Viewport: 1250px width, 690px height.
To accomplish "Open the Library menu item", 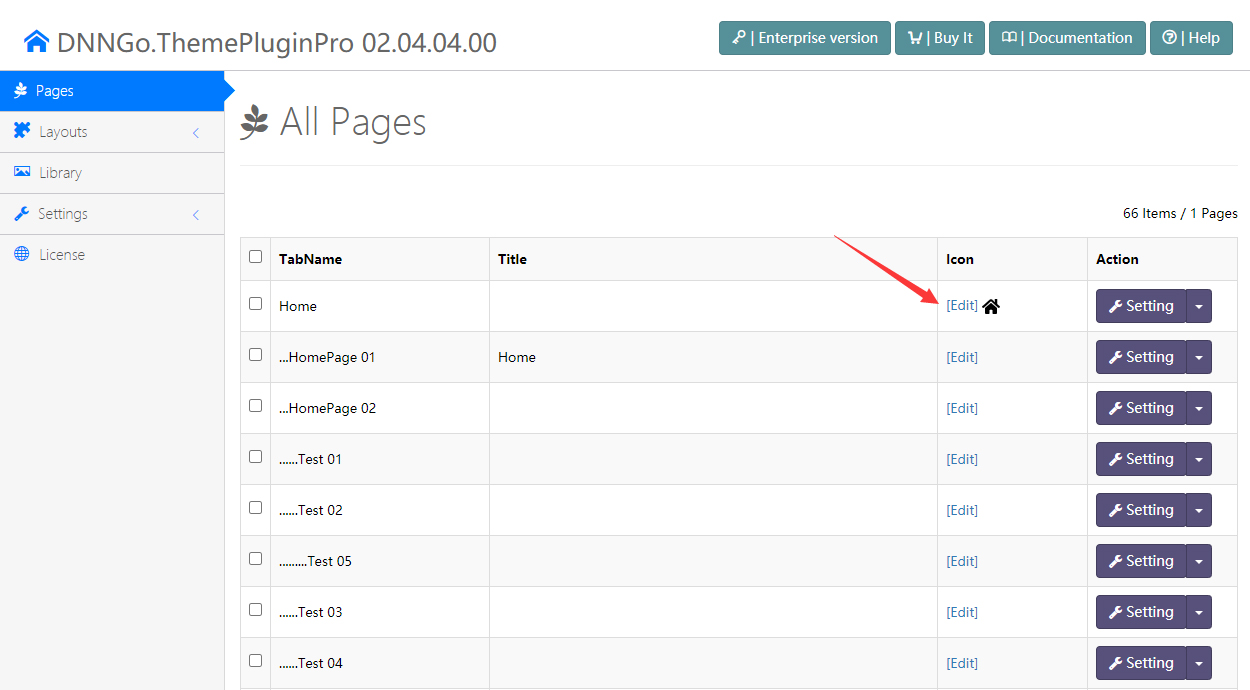I will [112, 173].
